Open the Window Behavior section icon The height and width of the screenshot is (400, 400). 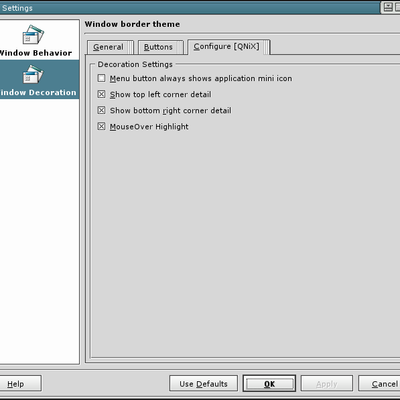[x=33, y=34]
